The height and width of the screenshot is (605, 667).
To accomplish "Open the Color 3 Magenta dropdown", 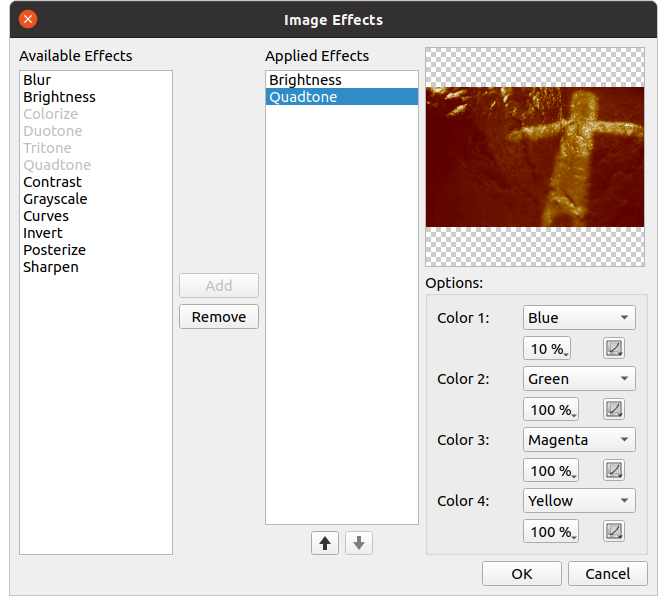I will click(579, 440).
